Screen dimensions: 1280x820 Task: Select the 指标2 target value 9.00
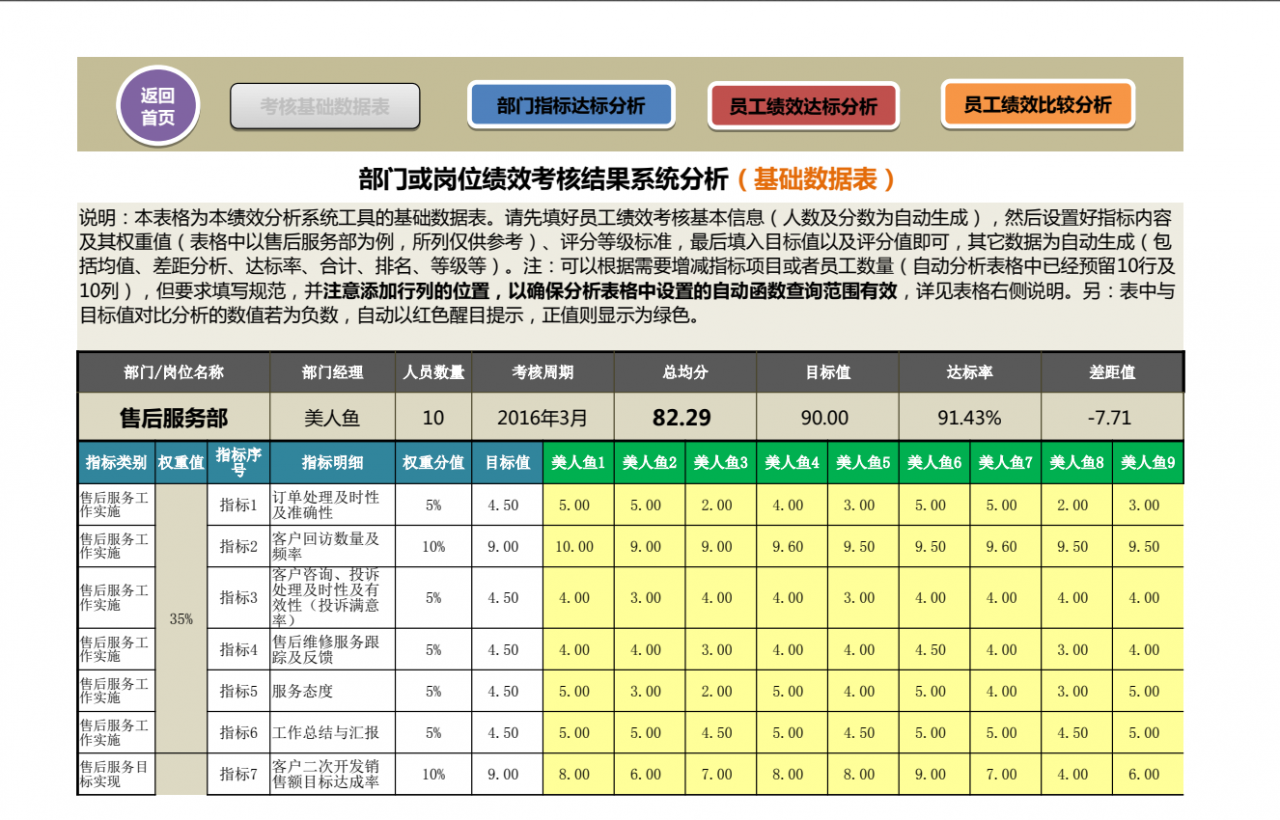[x=507, y=546]
